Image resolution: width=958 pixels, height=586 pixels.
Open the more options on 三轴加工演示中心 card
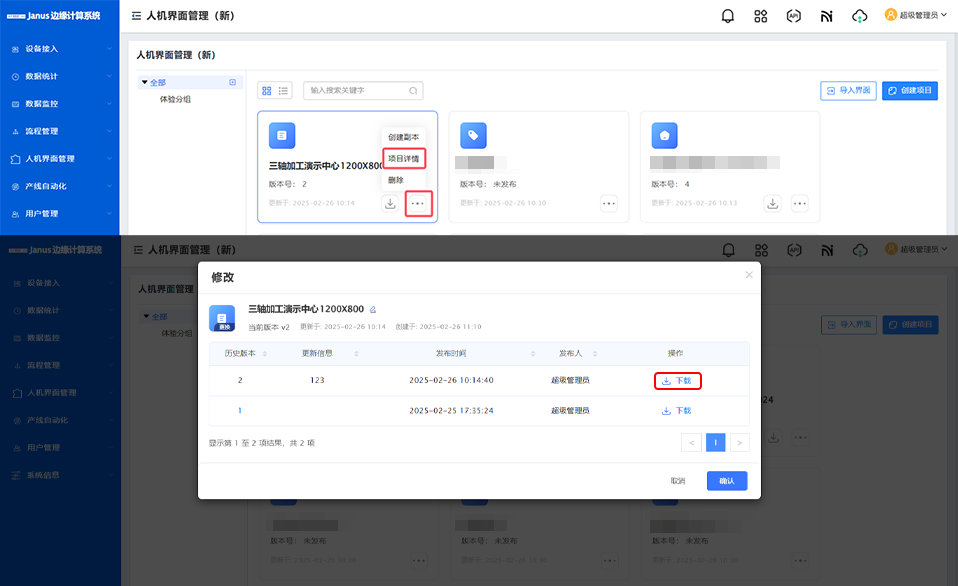tap(418, 203)
